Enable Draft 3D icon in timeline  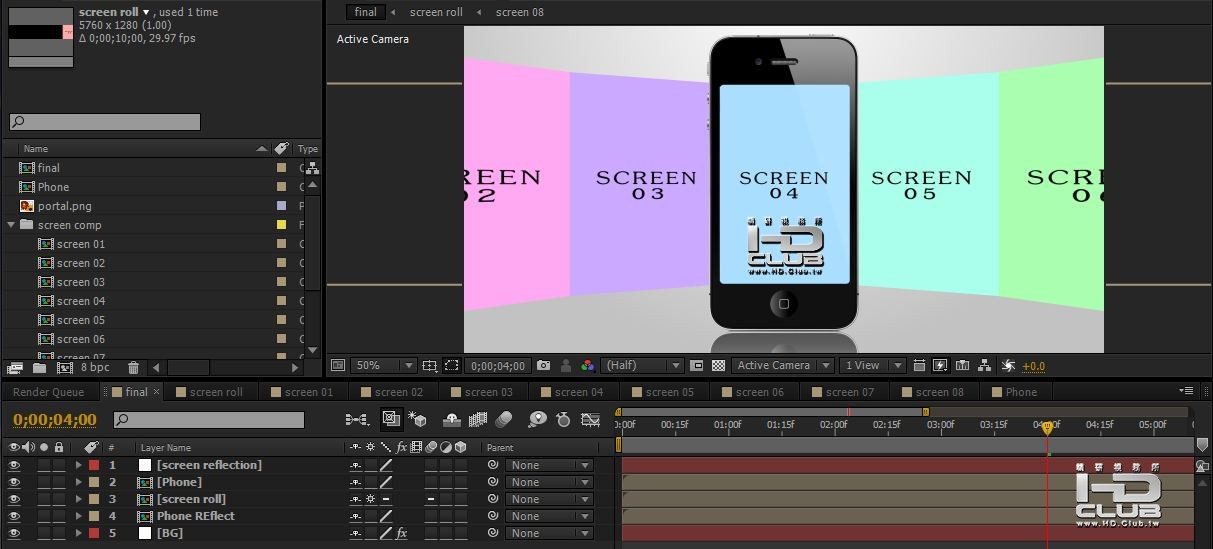coord(417,420)
